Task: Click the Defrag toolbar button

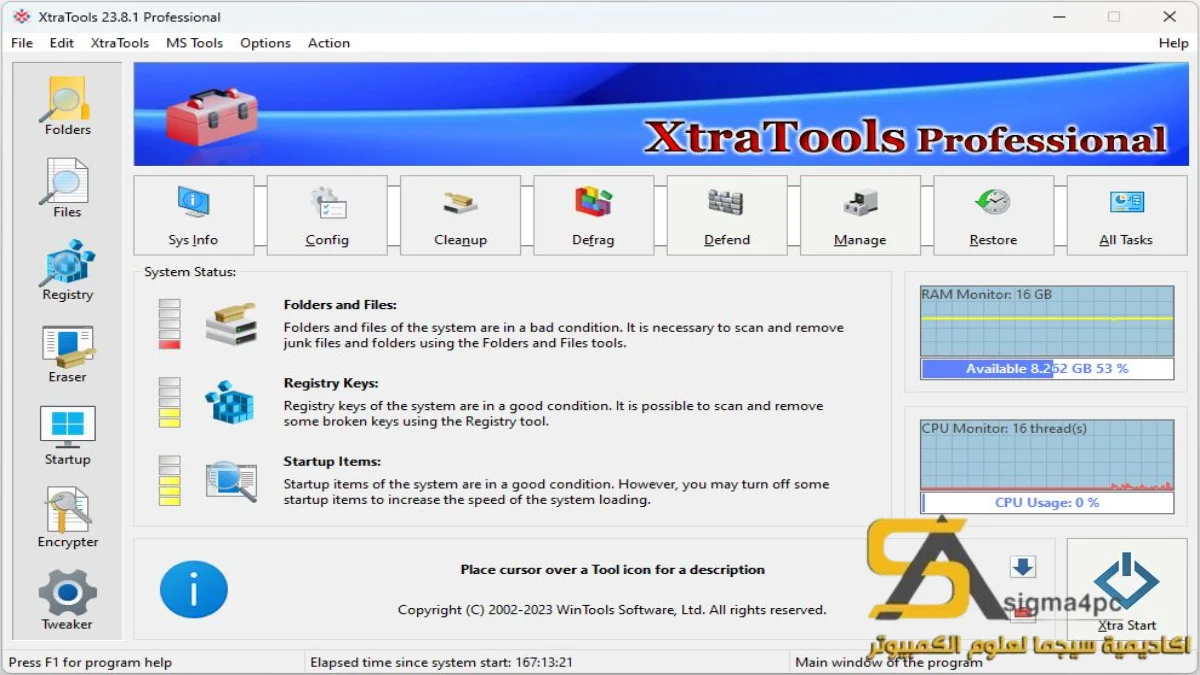Action: coord(593,215)
